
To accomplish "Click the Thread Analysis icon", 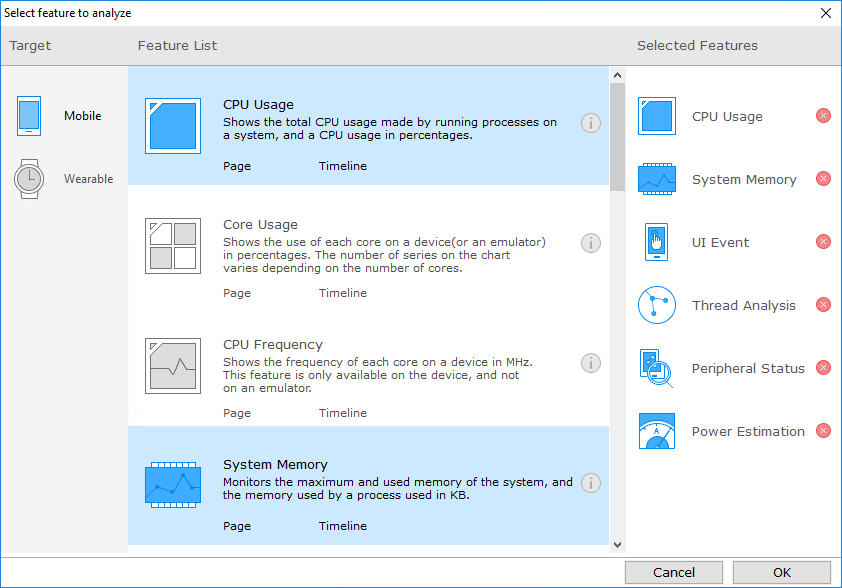I will [x=656, y=305].
